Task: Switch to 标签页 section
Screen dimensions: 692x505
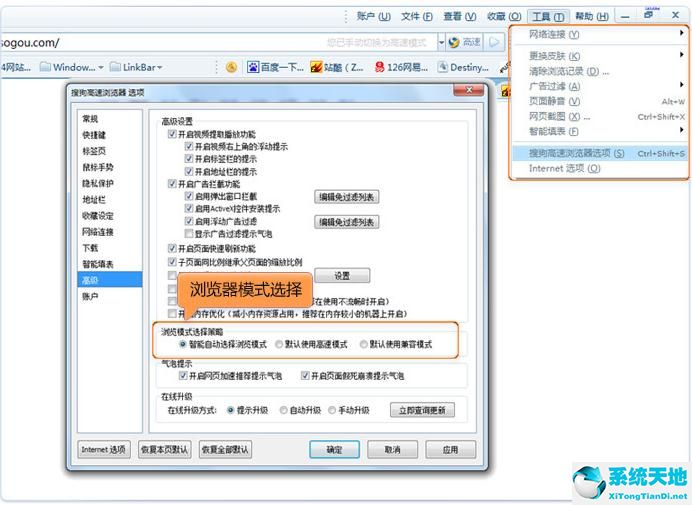Action: pos(110,151)
